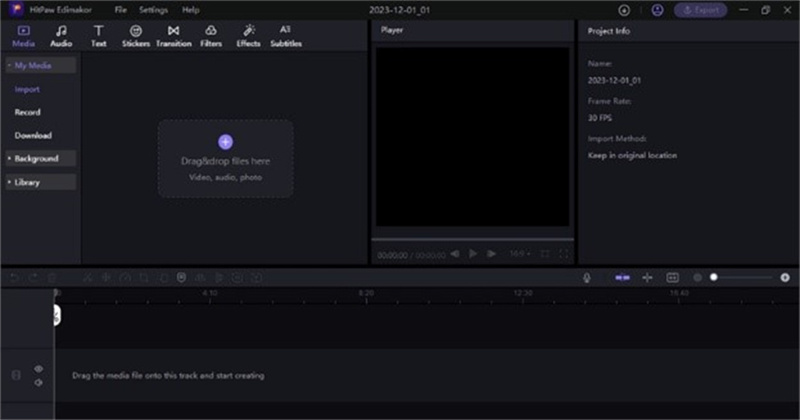
Task: Open the Media tab
Action: pyautogui.click(x=23, y=36)
